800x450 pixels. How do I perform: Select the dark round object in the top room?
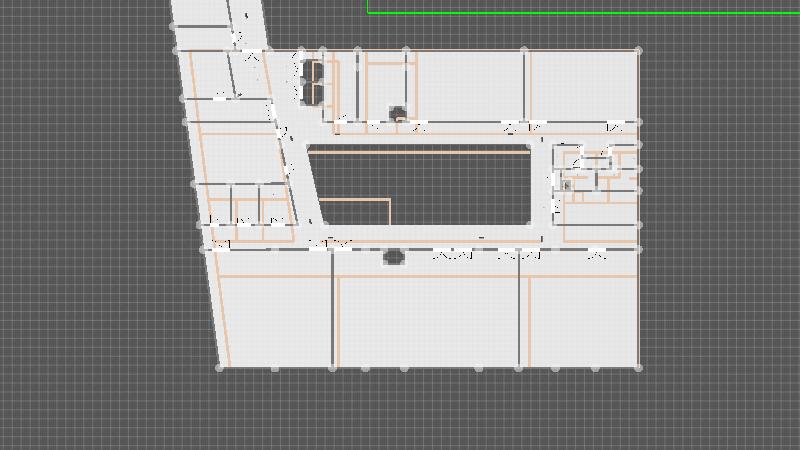click(398, 113)
